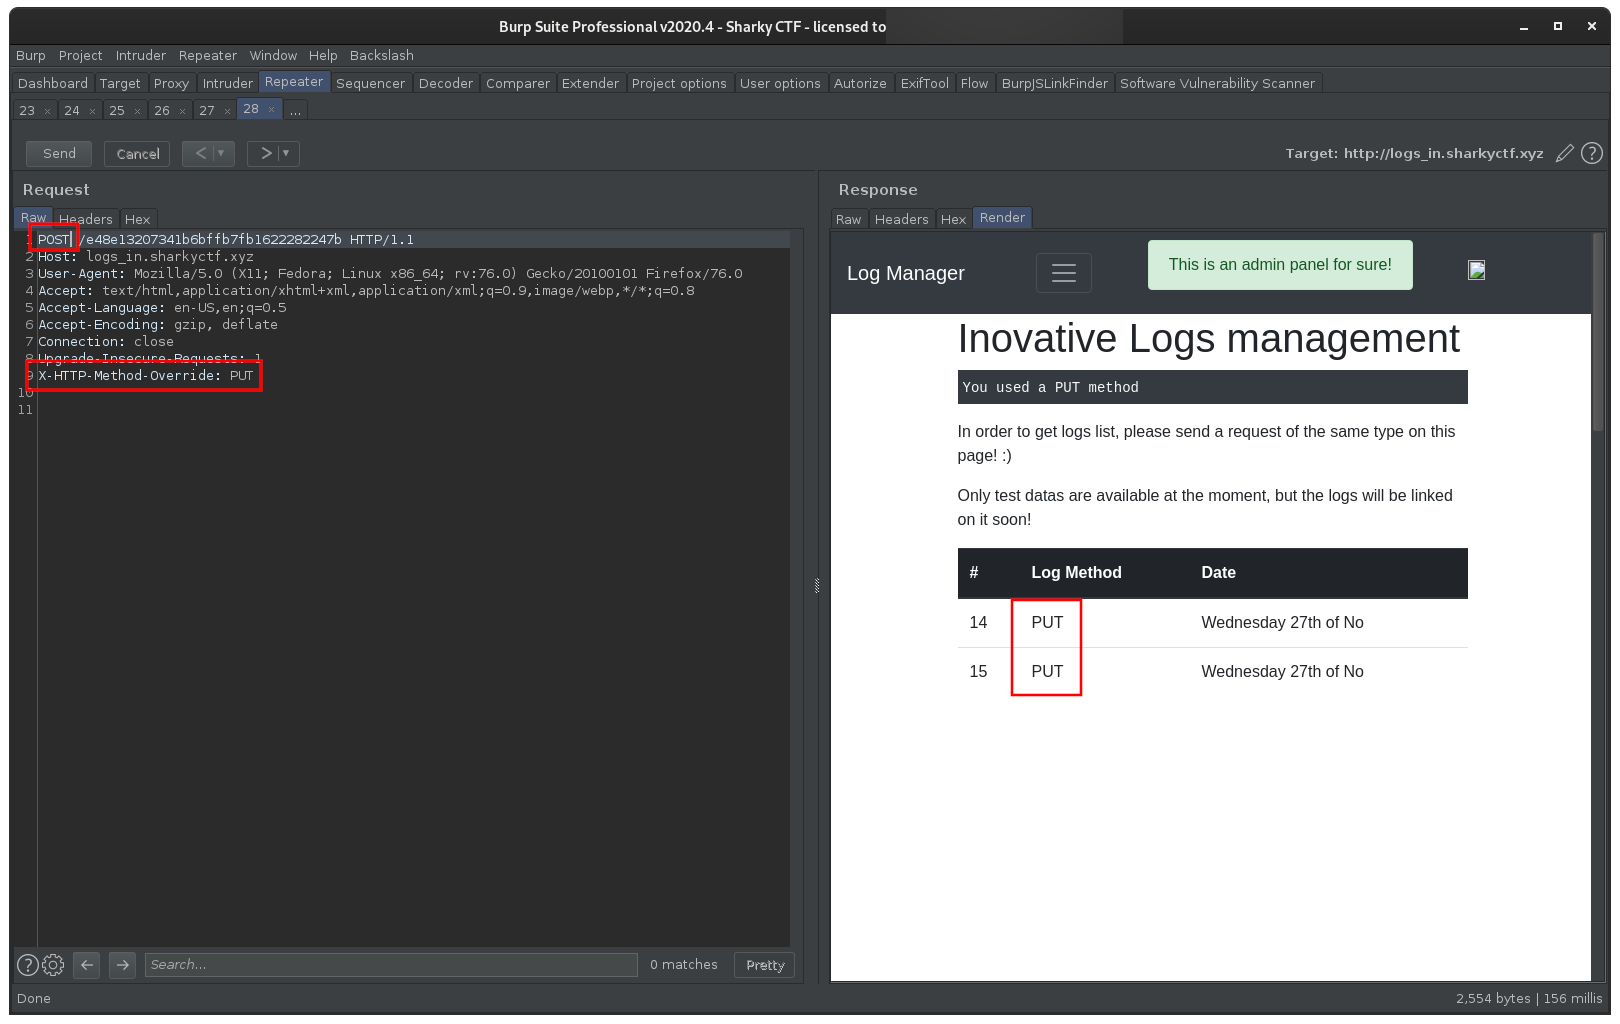Viewport: 1620px width, 1024px height.
Task: Open the Window menu
Action: point(273,56)
